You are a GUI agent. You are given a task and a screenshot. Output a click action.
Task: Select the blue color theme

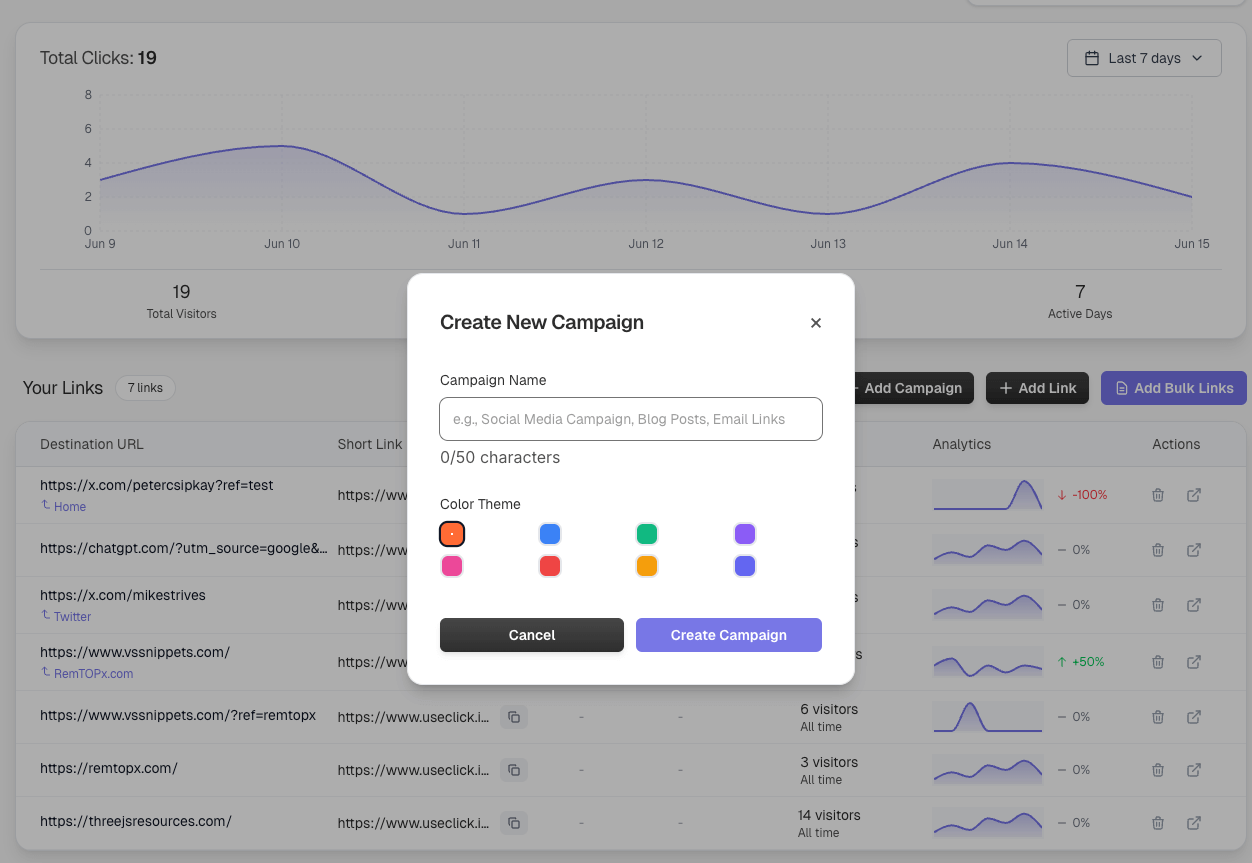(549, 534)
